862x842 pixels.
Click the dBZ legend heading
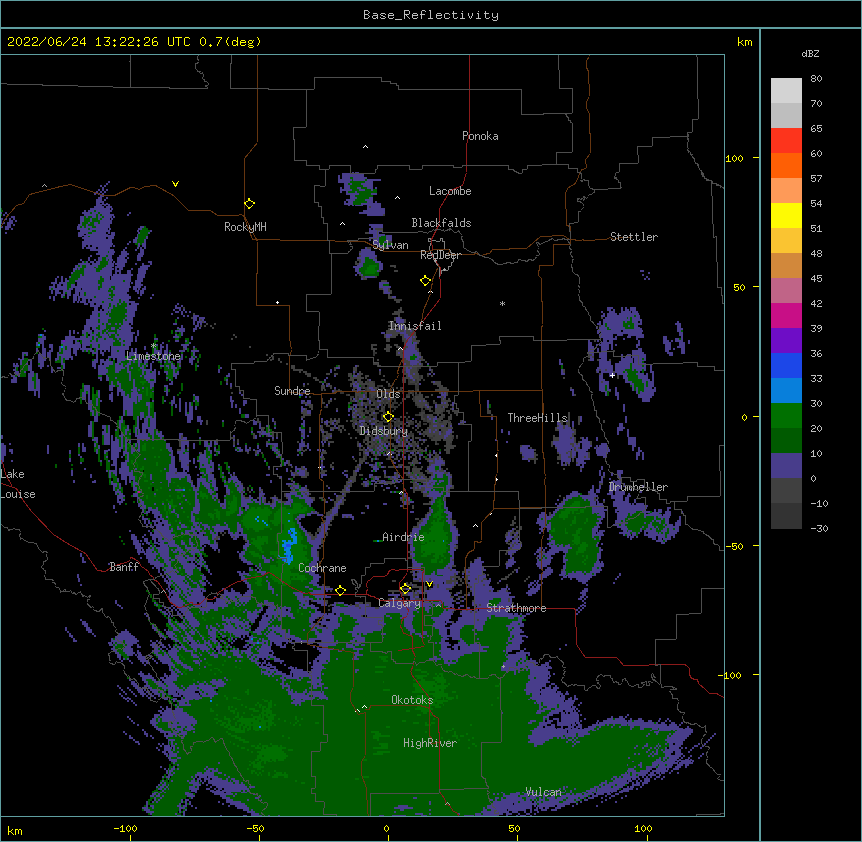pyautogui.click(x=810, y=53)
